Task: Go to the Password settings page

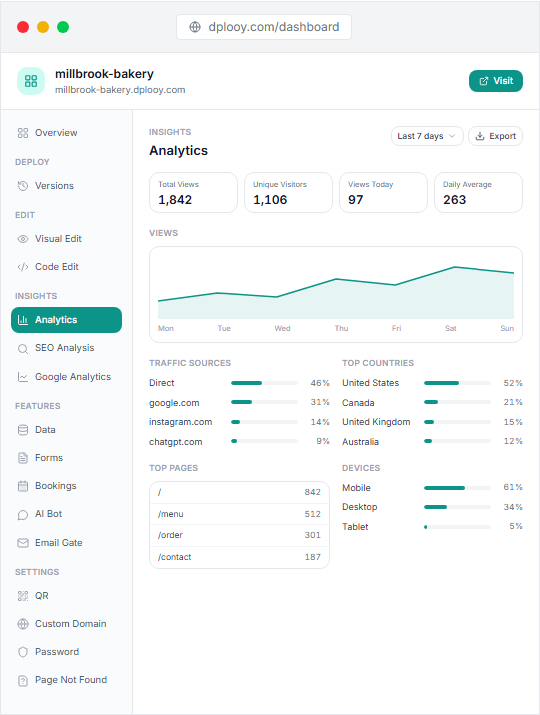Action: click(x=67, y=652)
